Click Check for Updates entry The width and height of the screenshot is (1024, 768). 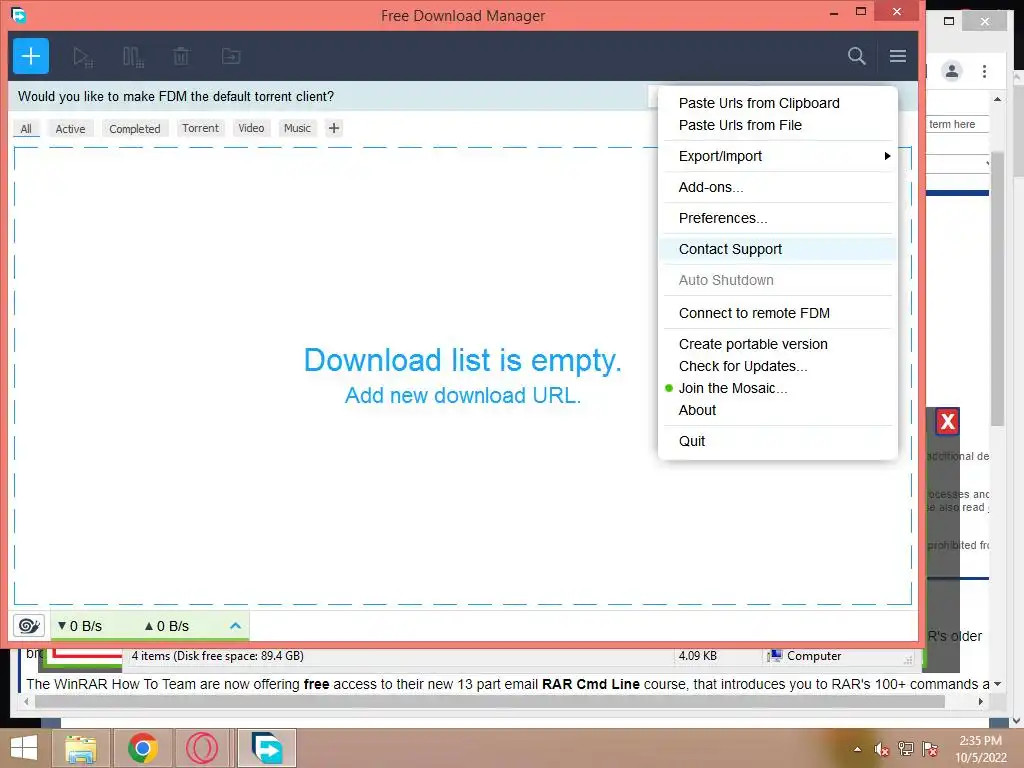tap(777, 366)
